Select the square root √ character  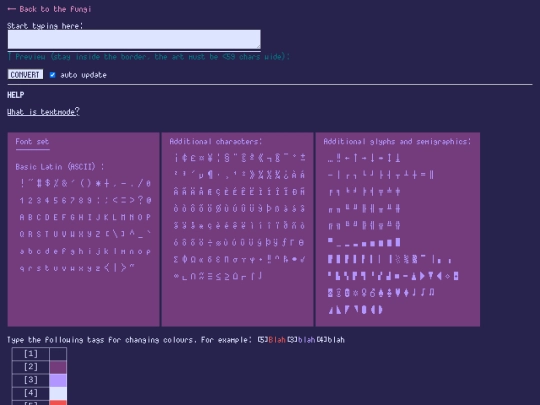[x=302, y=259]
